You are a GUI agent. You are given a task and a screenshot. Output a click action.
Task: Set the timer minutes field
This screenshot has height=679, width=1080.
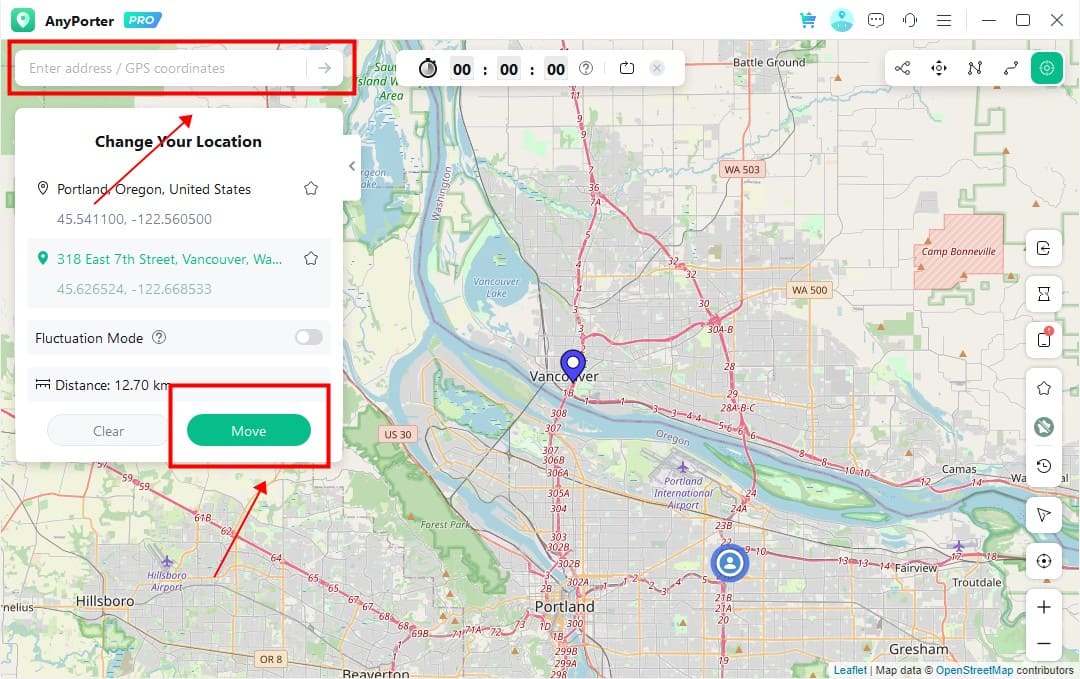509,69
